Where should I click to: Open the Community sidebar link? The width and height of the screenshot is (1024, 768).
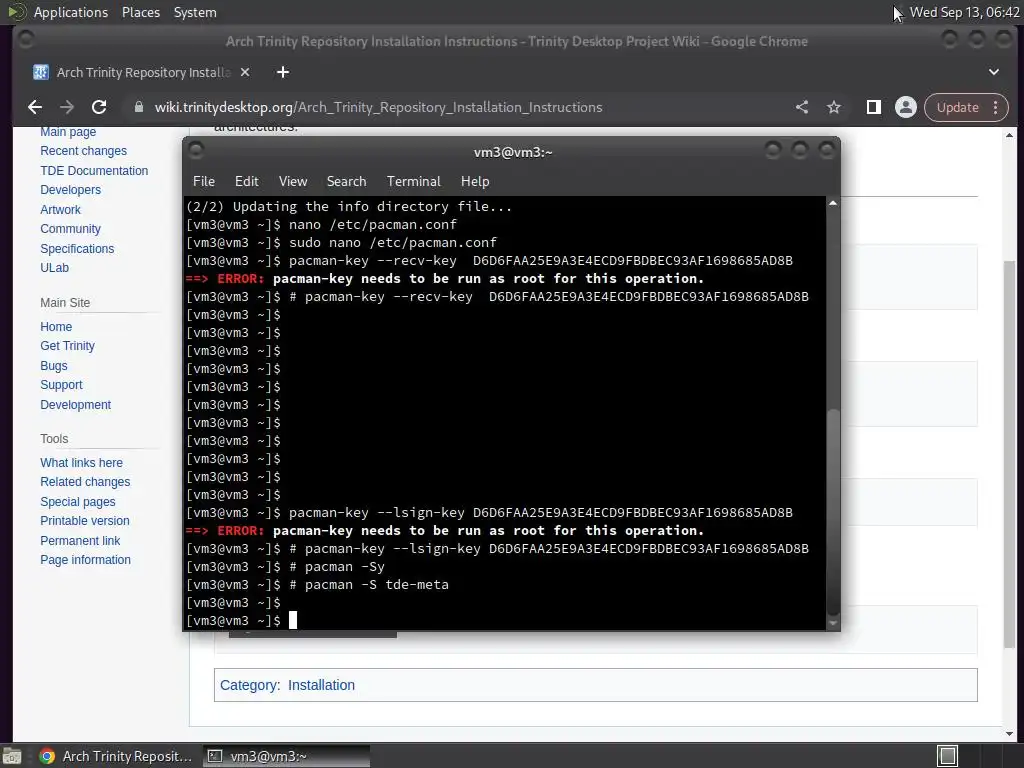tap(71, 229)
